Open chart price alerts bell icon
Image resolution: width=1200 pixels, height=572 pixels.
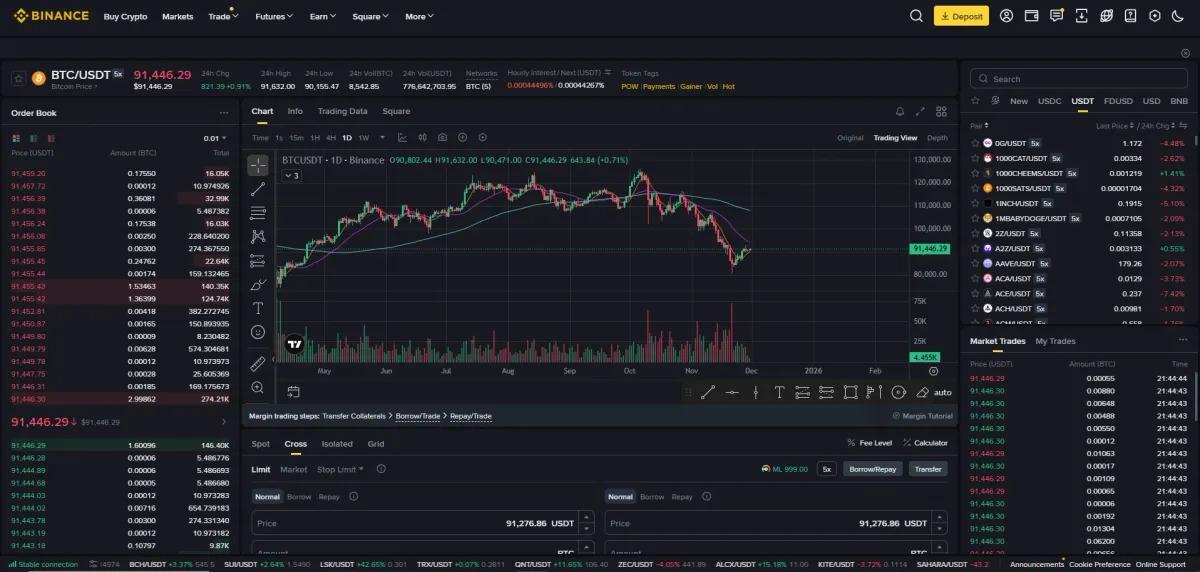(x=900, y=112)
